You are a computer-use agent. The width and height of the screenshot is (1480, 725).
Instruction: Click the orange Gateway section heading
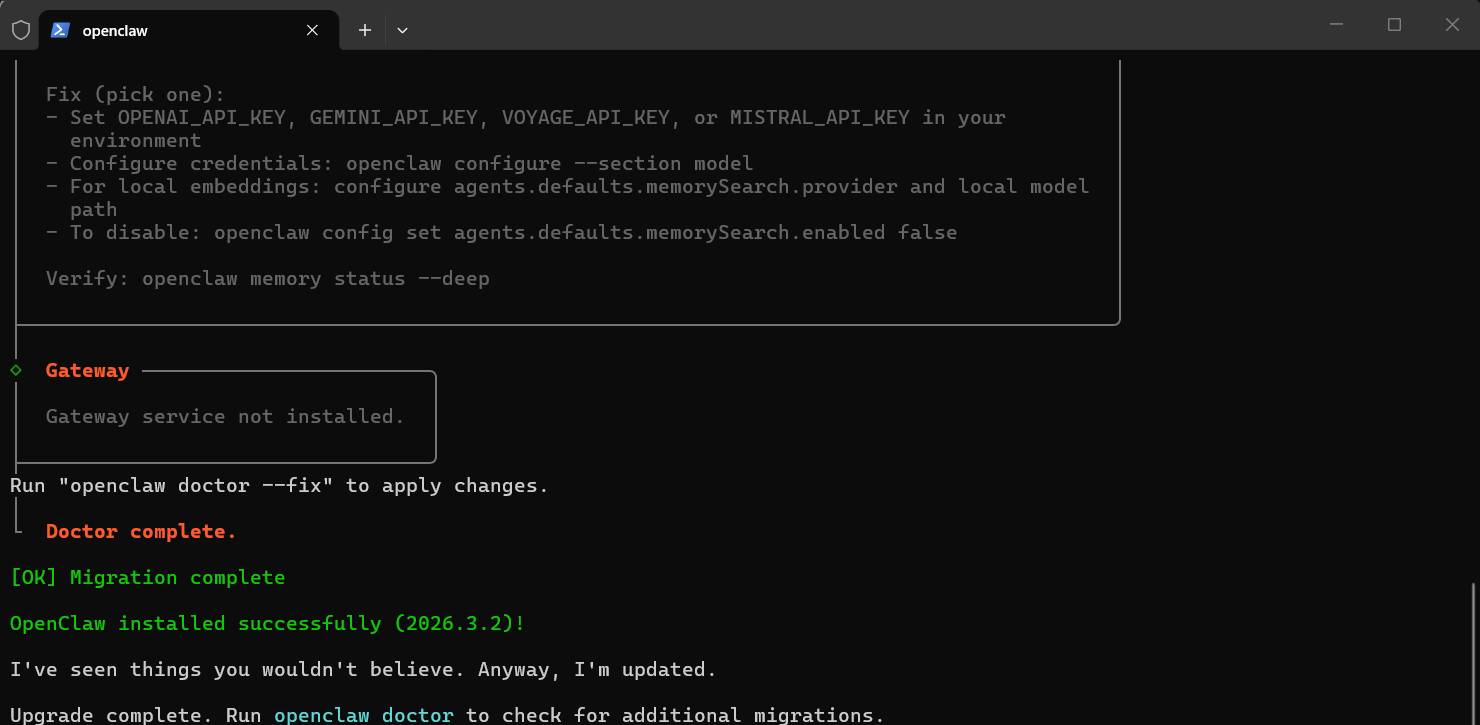(87, 370)
